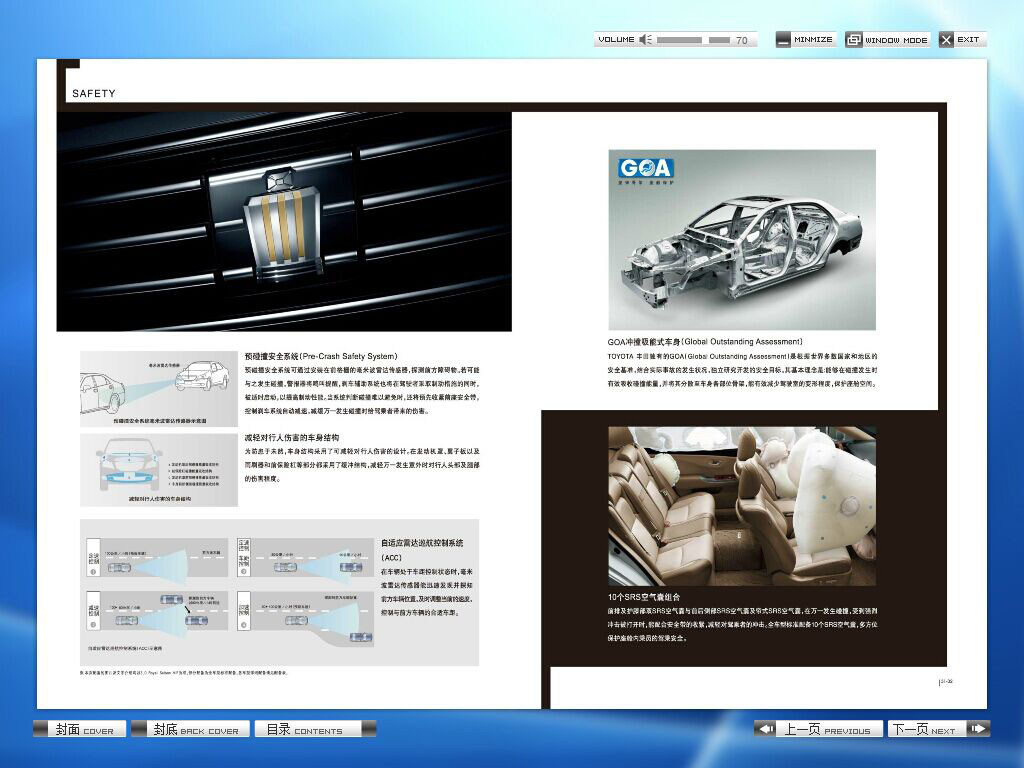The height and width of the screenshot is (768, 1024).
Task: Click the GOA logo badge
Action: pyautogui.click(x=645, y=168)
